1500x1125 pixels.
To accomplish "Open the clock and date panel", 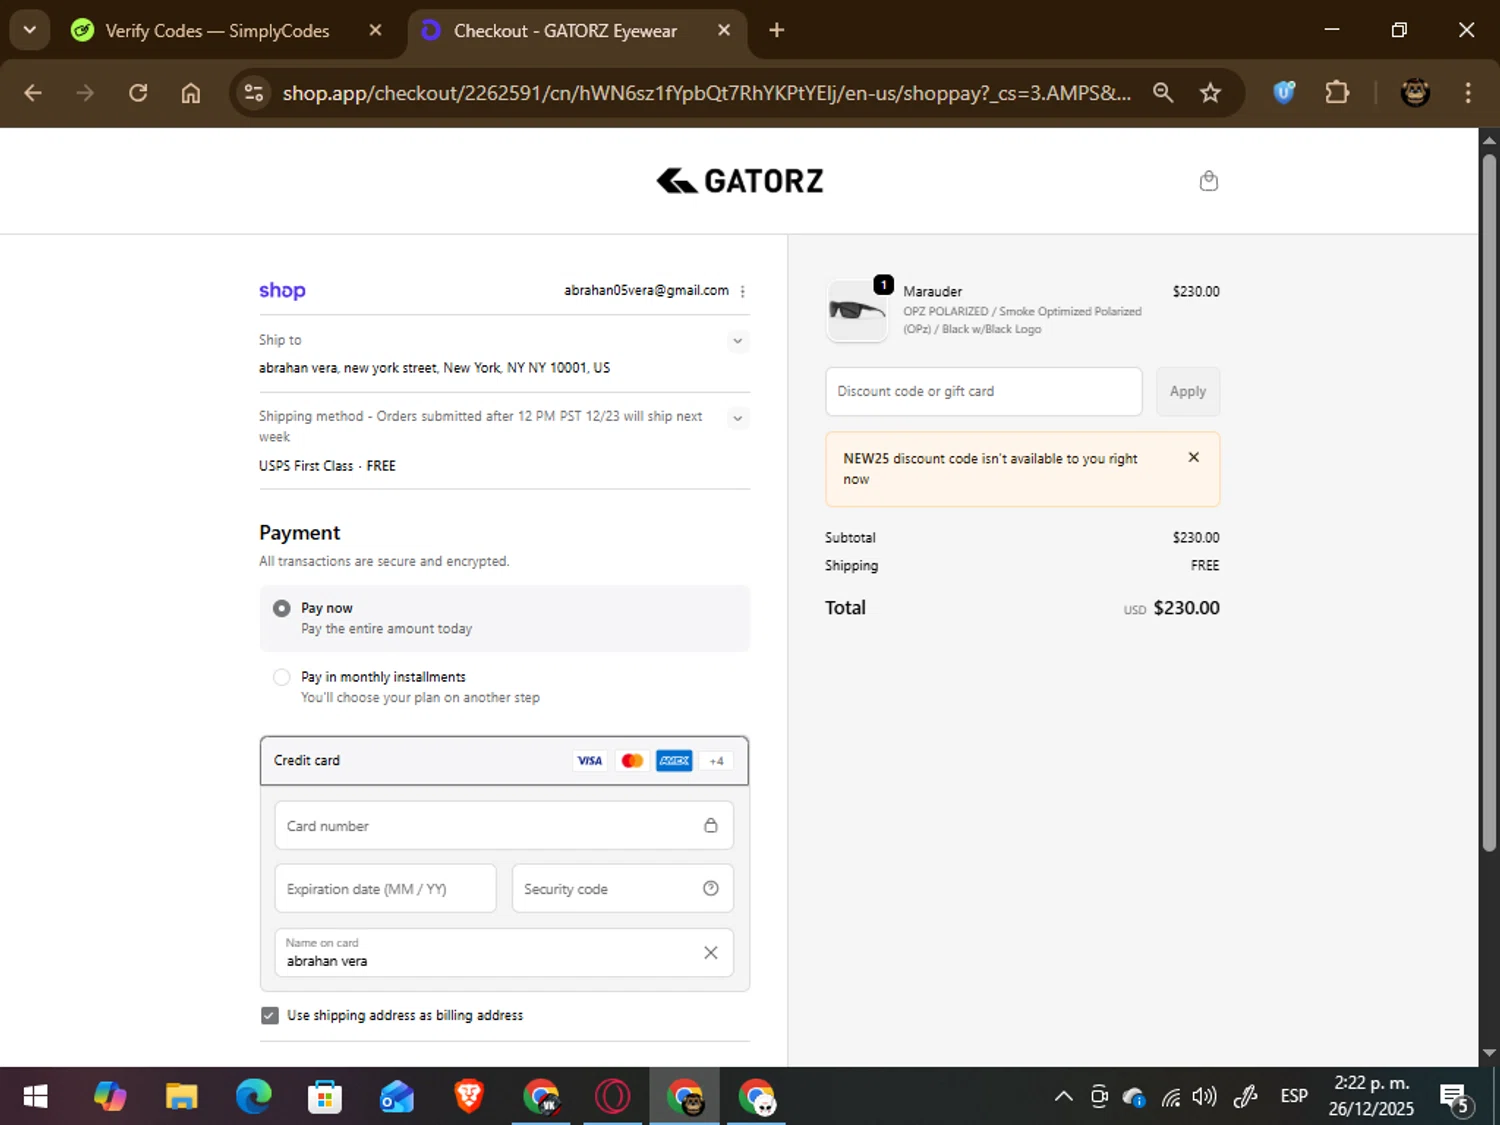I will pos(1371,1097).
